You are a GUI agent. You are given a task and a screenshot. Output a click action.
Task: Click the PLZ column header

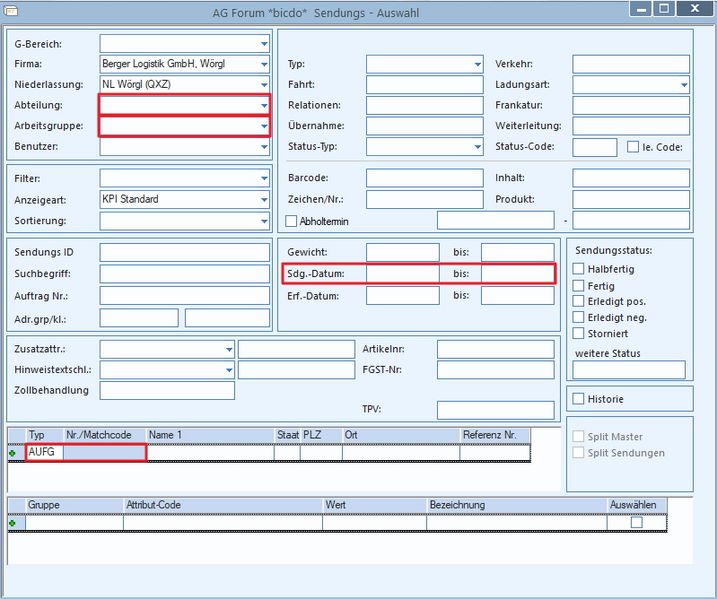coord(321,435)
